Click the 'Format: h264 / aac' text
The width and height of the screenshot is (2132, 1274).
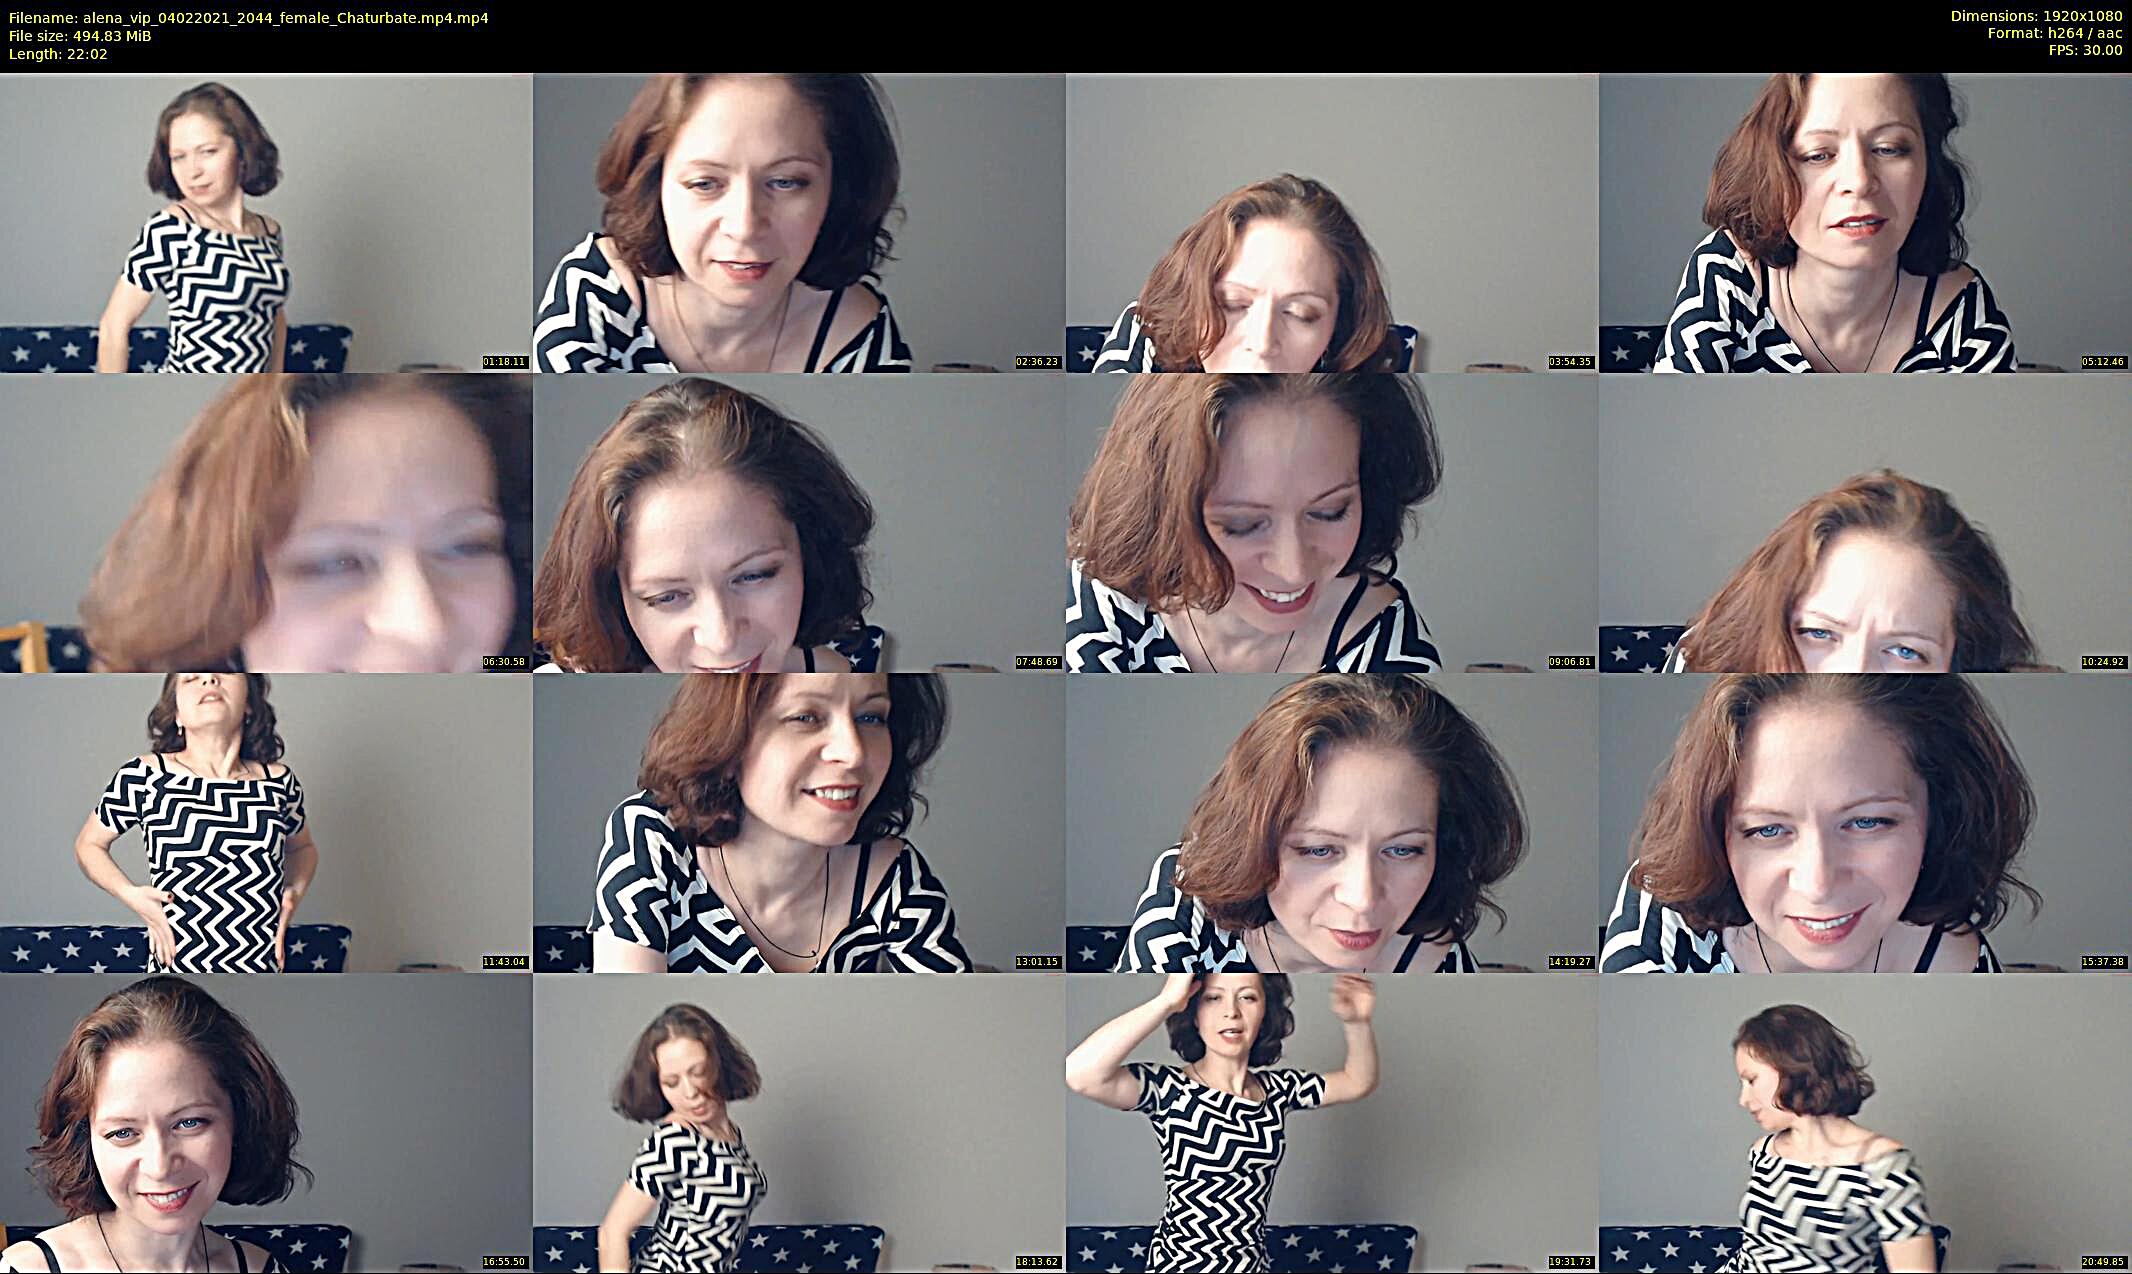[2054, 33]
